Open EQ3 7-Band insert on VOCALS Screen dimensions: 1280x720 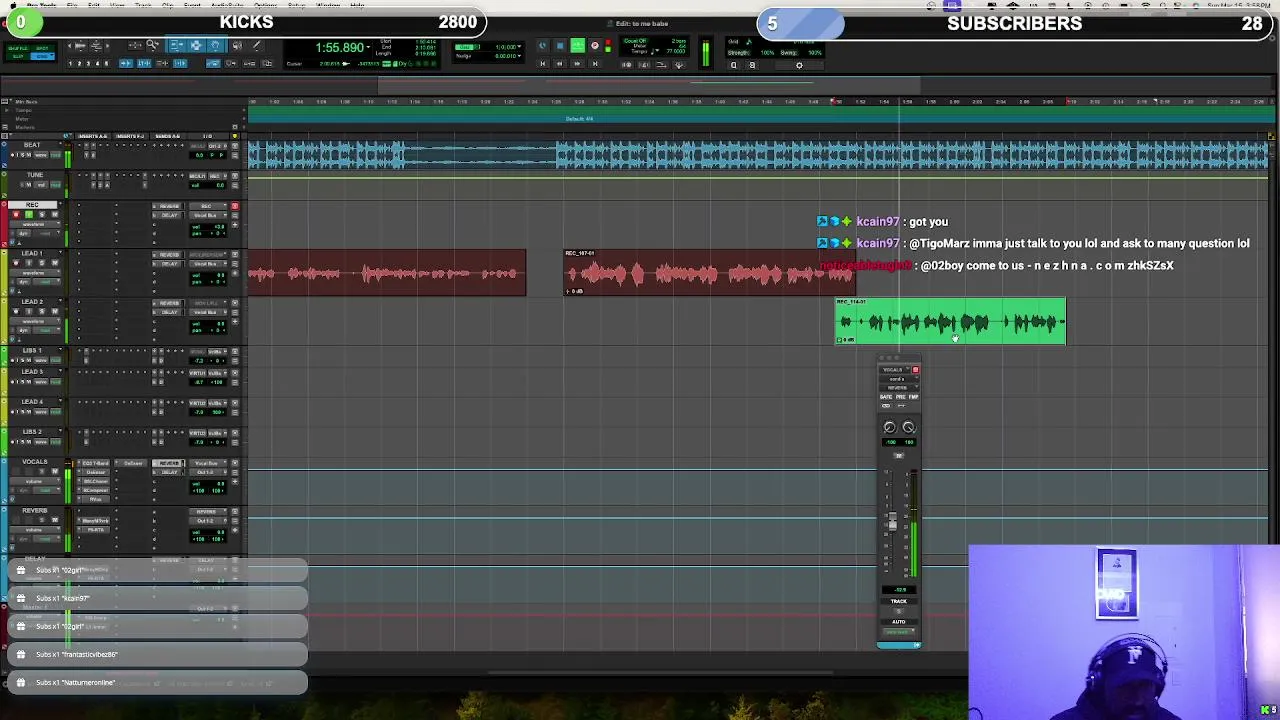pos(95,463)
